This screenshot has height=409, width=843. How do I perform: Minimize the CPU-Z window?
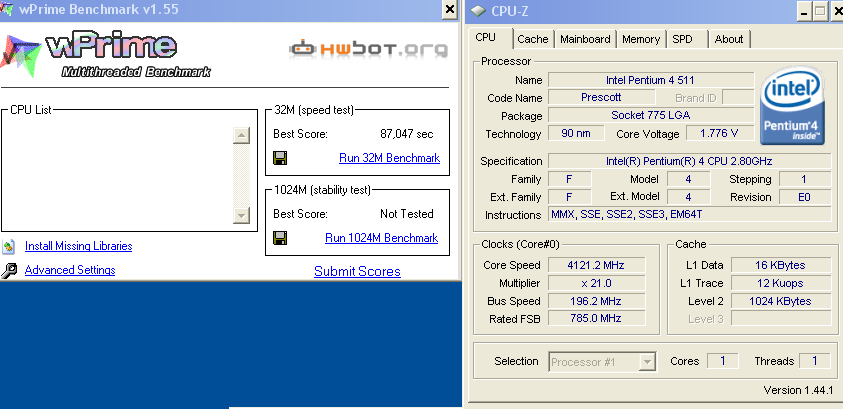[x=805, y=12]
